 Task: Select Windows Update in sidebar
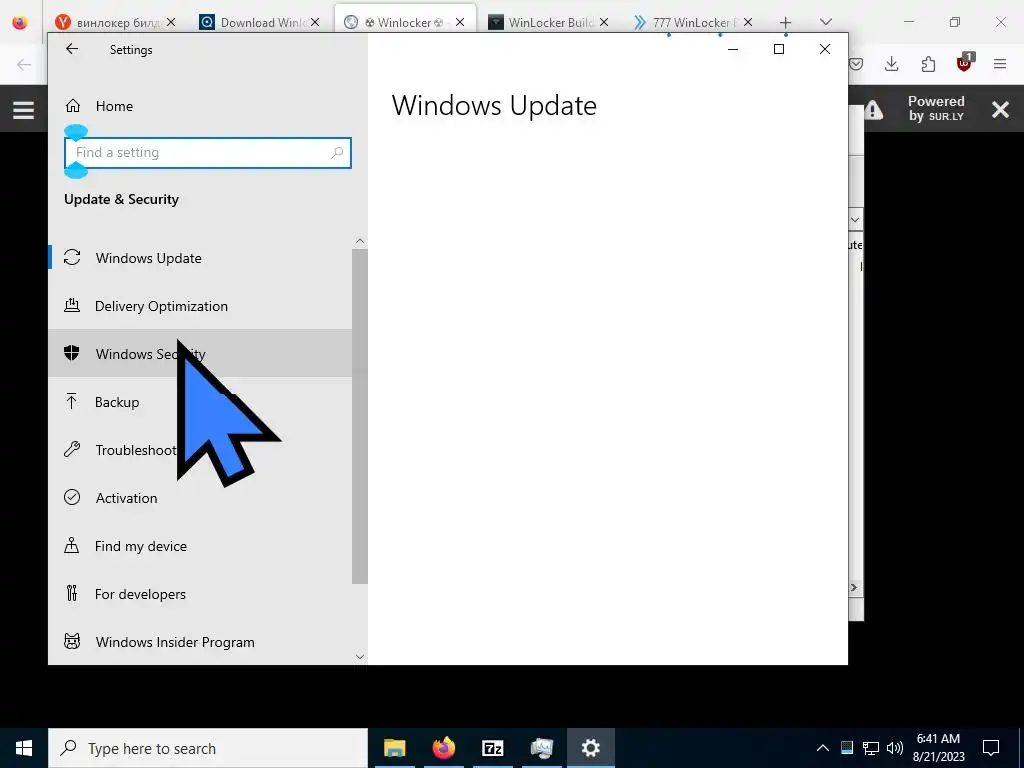point(200,258)
